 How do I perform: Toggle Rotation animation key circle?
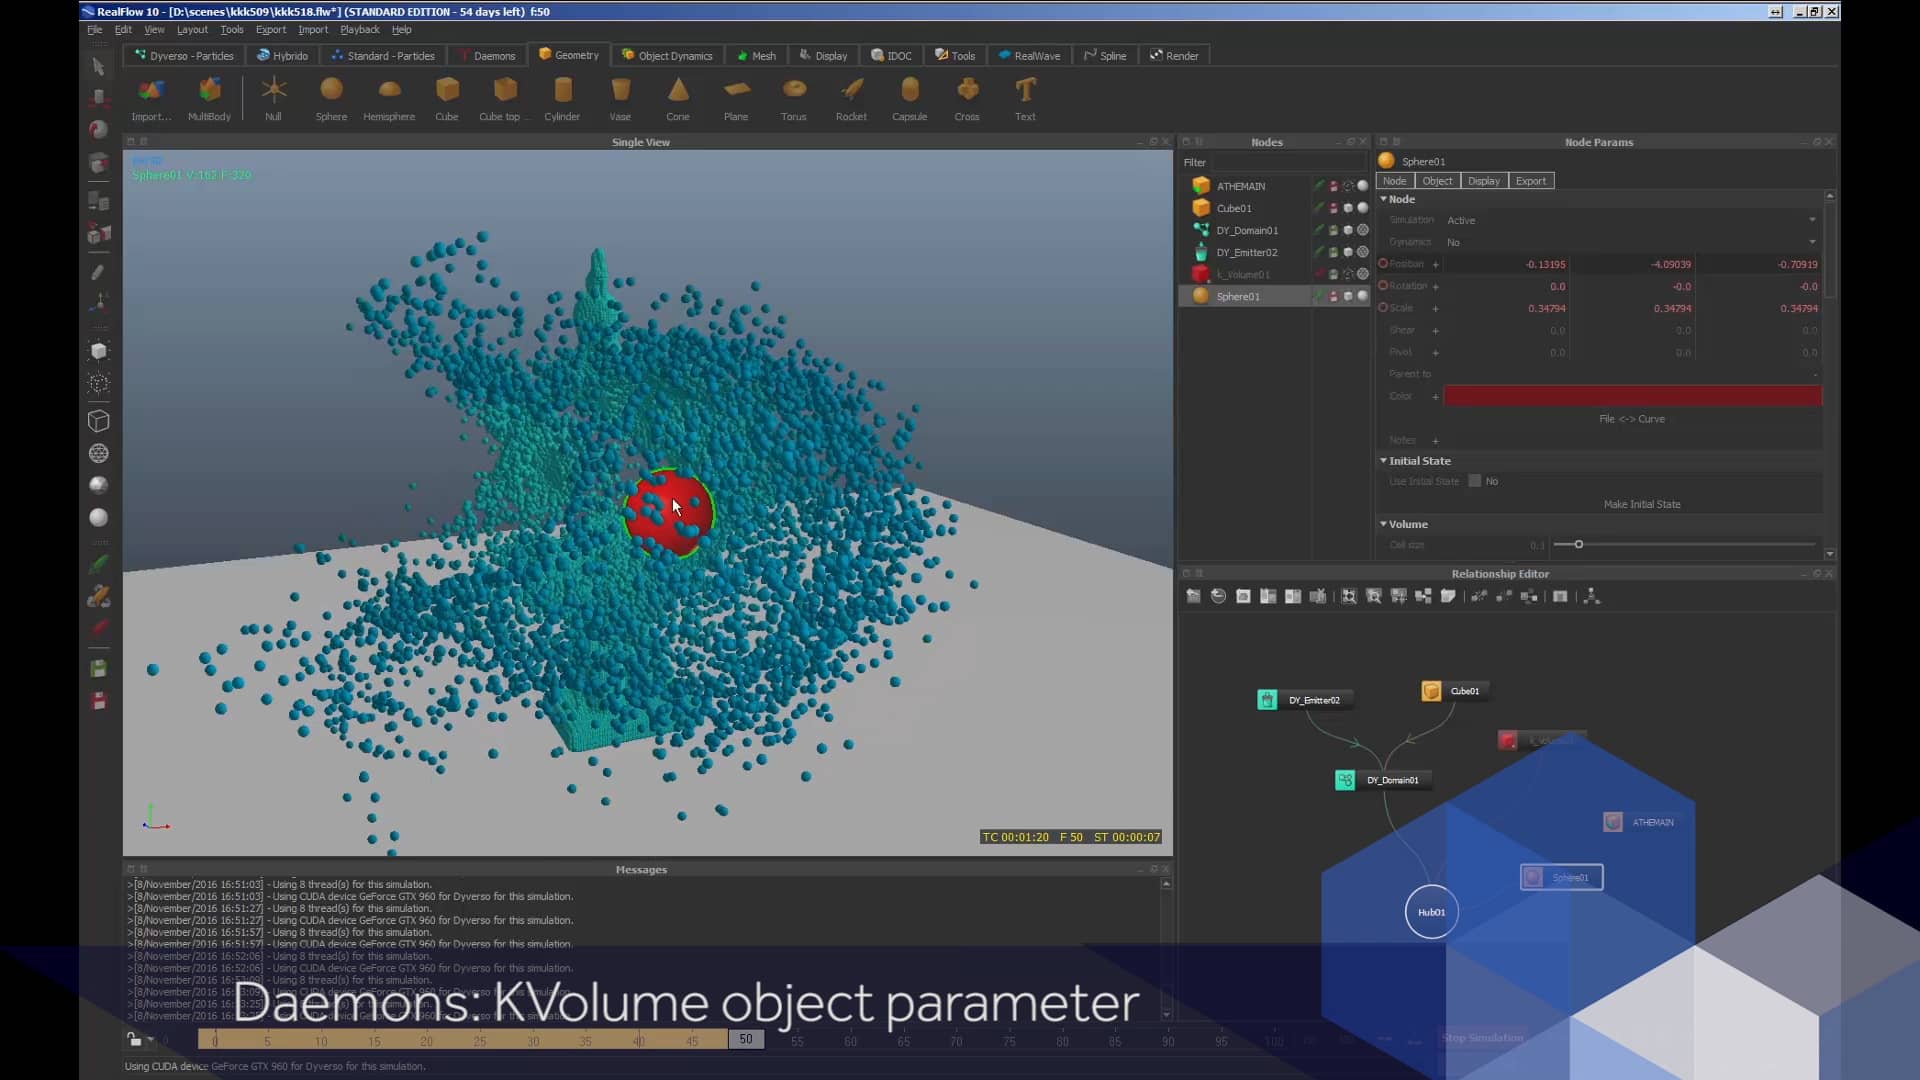point(1383,286)
